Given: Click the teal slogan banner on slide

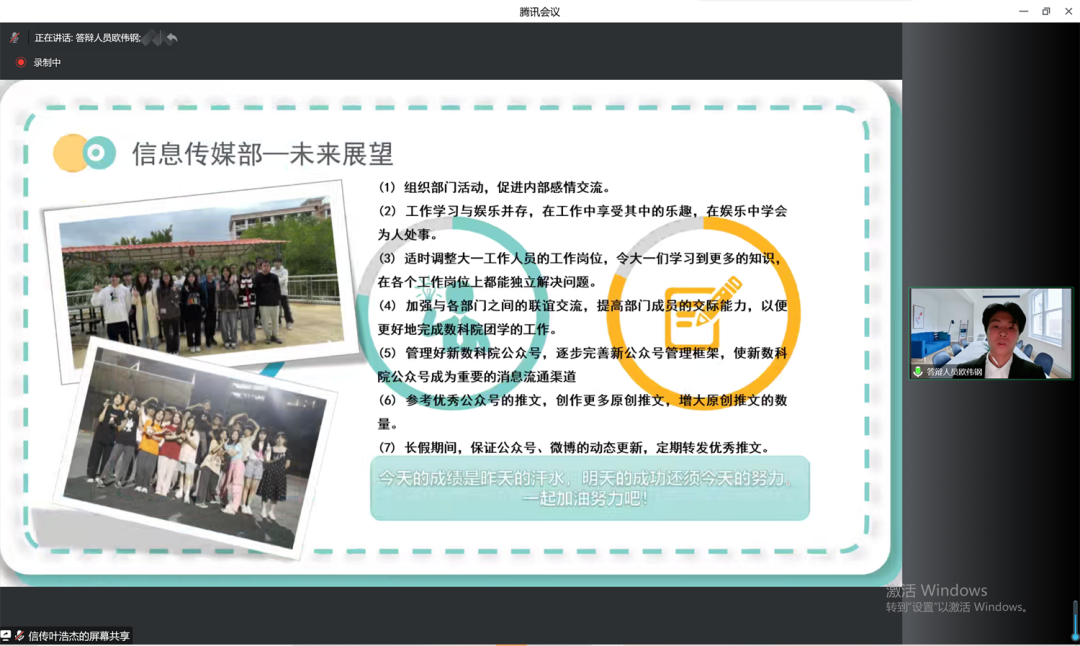Looking at the screenshot, I should (589, 488).
